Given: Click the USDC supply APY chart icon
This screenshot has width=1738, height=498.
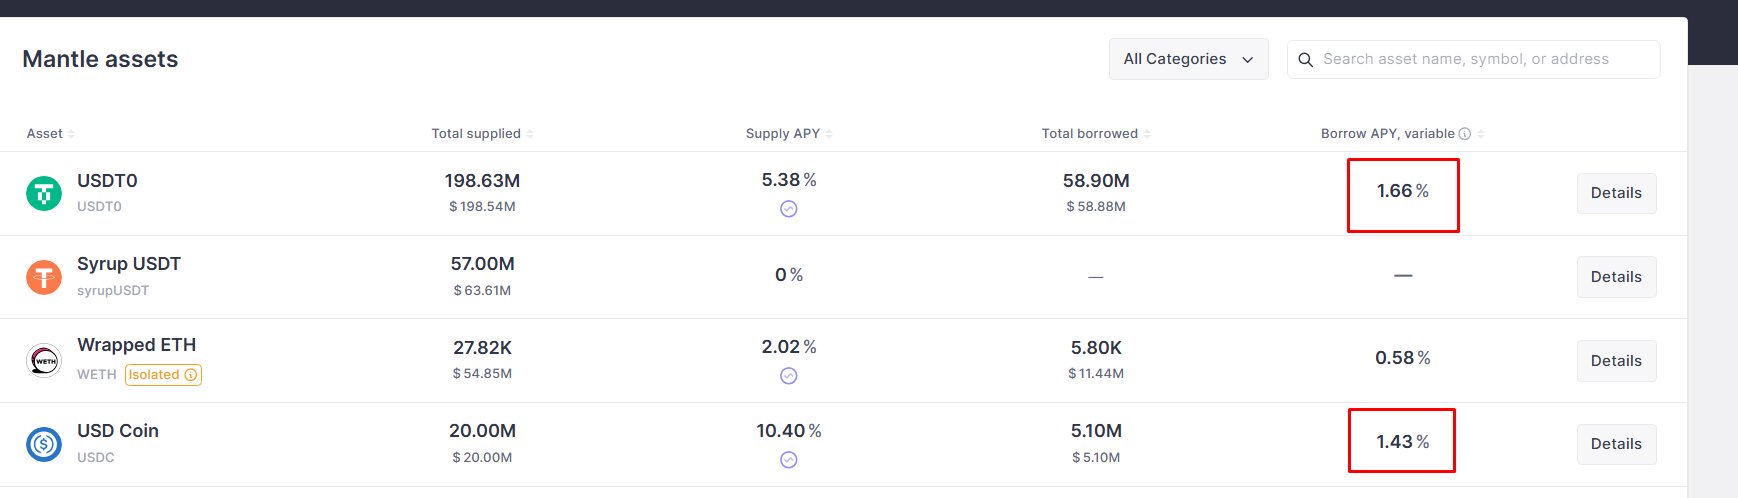Looking at the screenshot, I should point(789,460).
